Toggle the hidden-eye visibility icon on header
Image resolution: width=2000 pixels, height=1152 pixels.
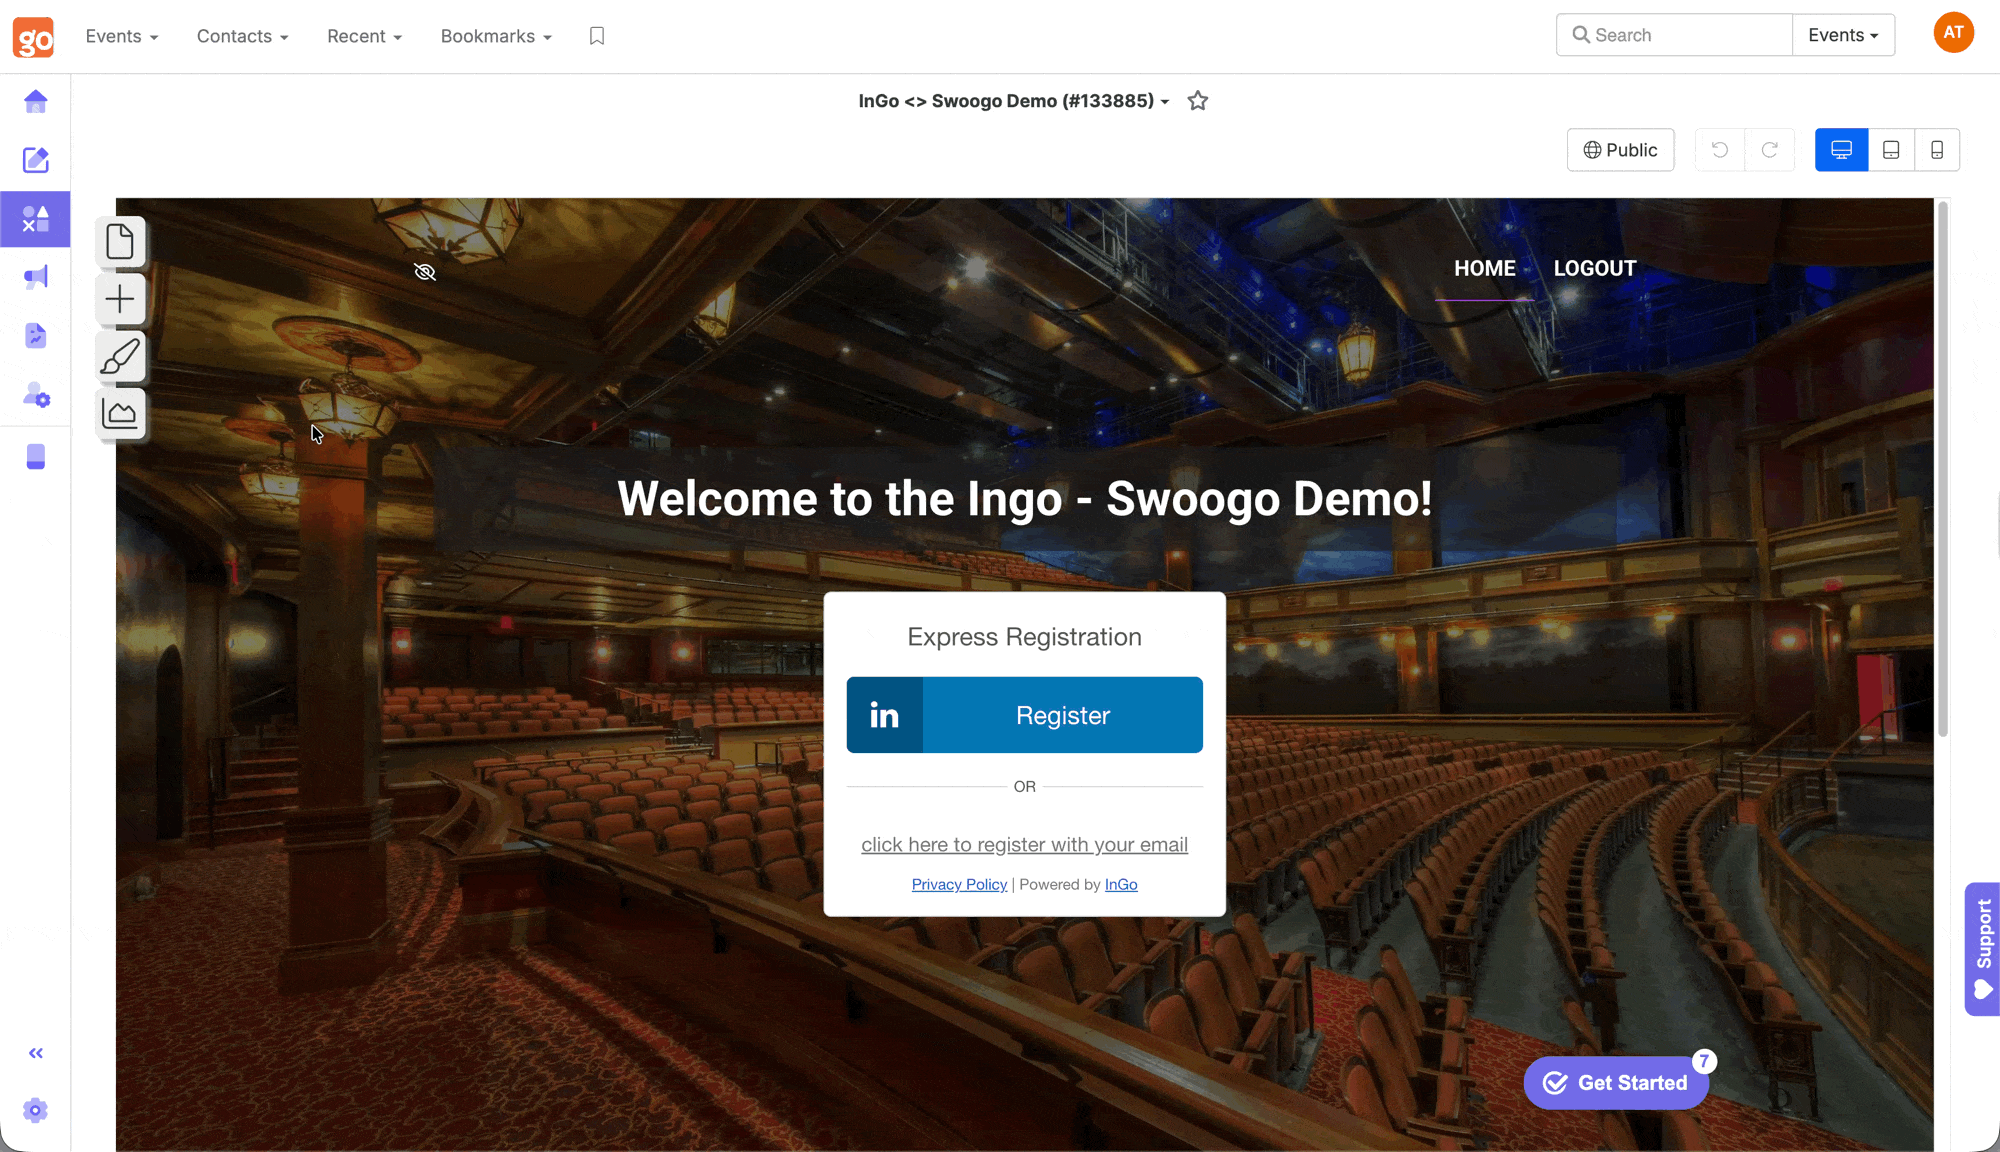425,272
